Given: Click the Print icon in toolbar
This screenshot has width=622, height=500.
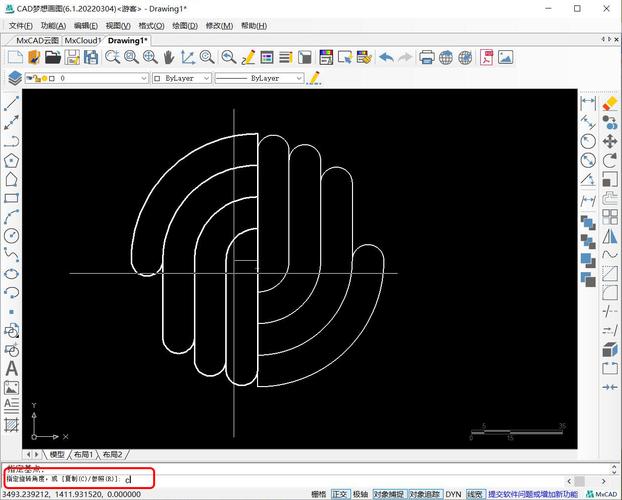Looking at the screenshot, I should [x=427, y=57].
